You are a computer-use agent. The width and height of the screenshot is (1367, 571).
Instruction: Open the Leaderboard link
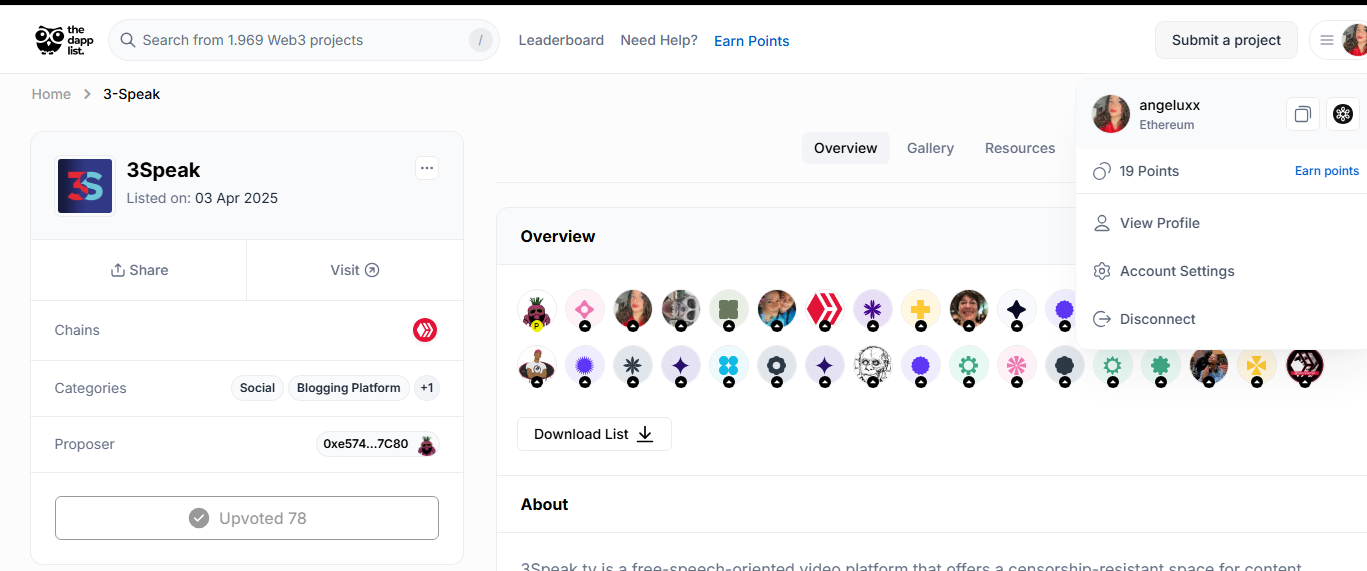[561, 40]
